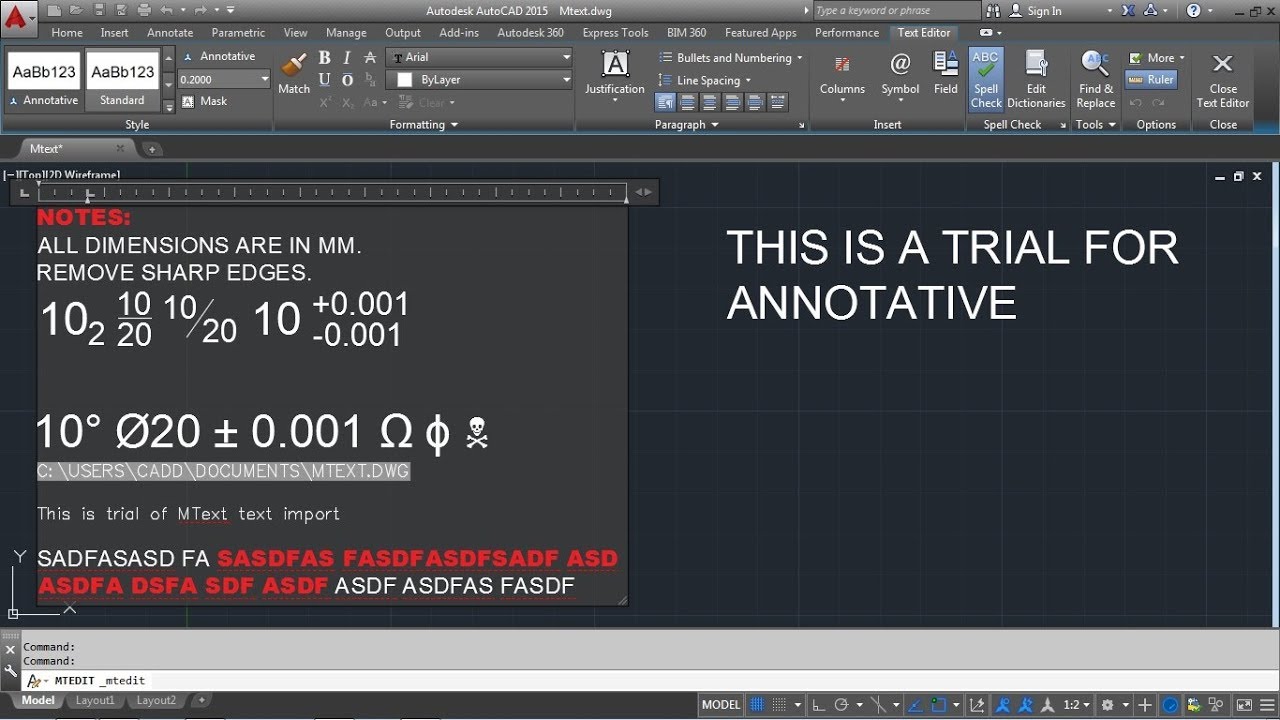Switch to the Annotate ribbon tab

point(170,33)
